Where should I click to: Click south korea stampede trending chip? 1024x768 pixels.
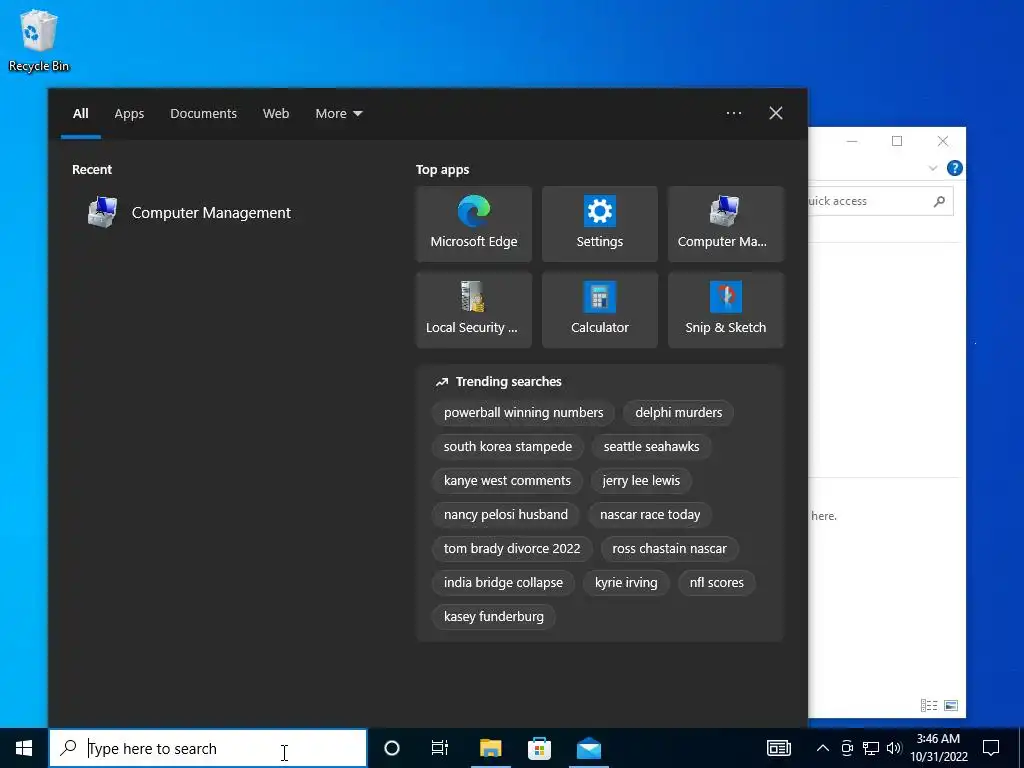click(x=507, y=447)
